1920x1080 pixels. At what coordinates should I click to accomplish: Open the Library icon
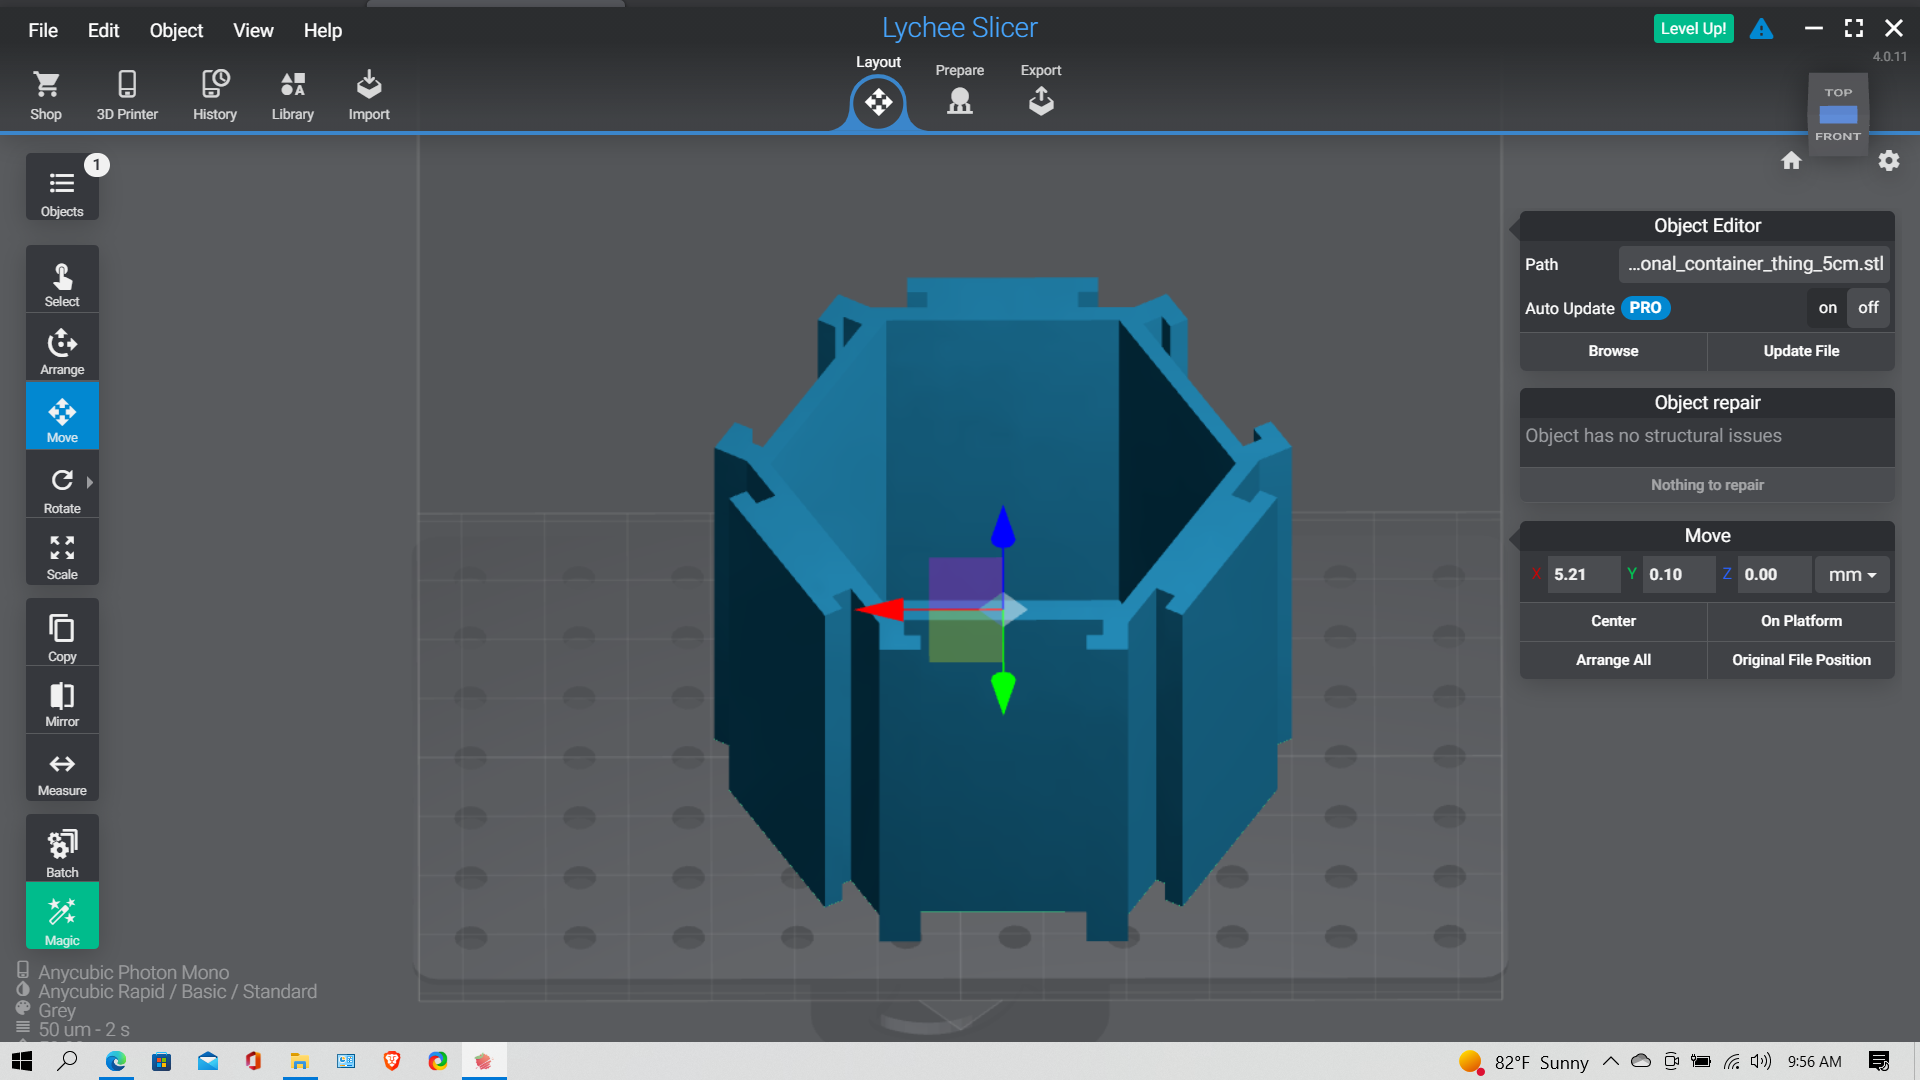coord(293,95)
